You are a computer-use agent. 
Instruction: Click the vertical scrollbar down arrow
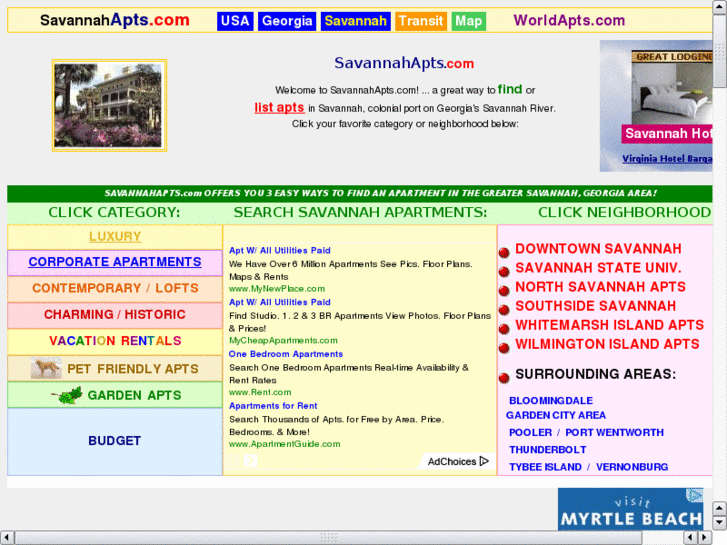[x=719, y=522]
